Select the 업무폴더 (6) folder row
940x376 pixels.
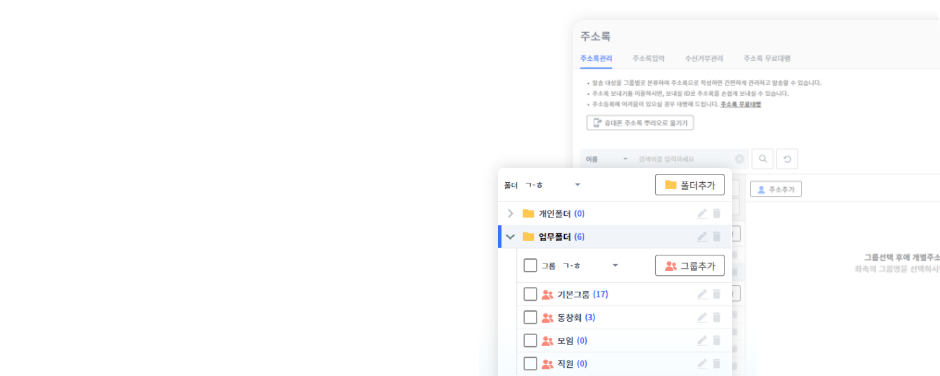(x=614, y=237)
